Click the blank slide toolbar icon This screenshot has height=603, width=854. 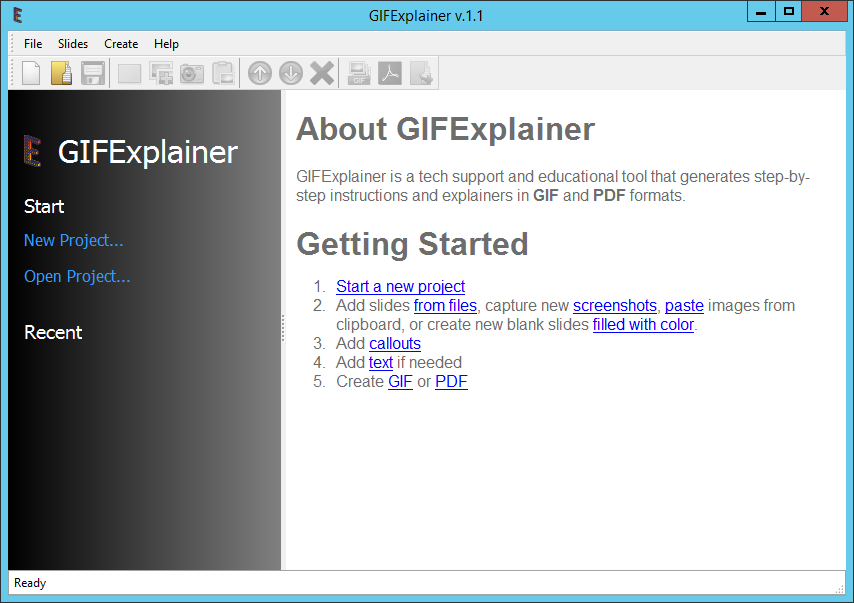point(130,73)
